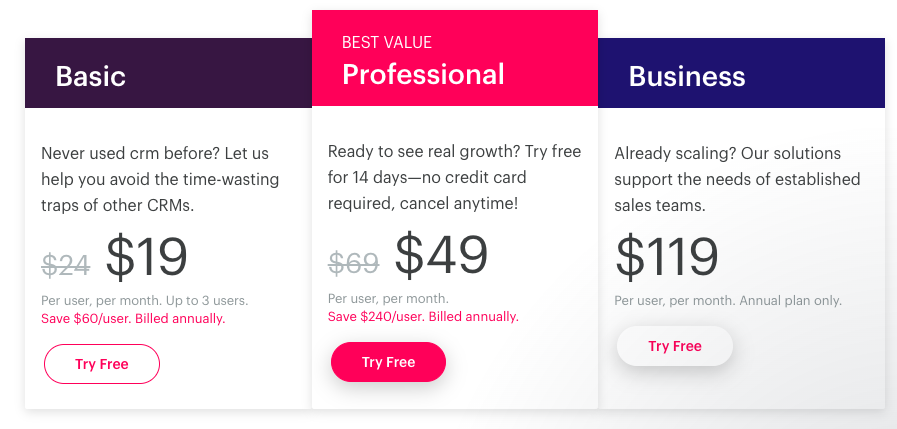897x429 pixels.
Task: Select the Basic plan header
Action: click(x=91, y=76)
